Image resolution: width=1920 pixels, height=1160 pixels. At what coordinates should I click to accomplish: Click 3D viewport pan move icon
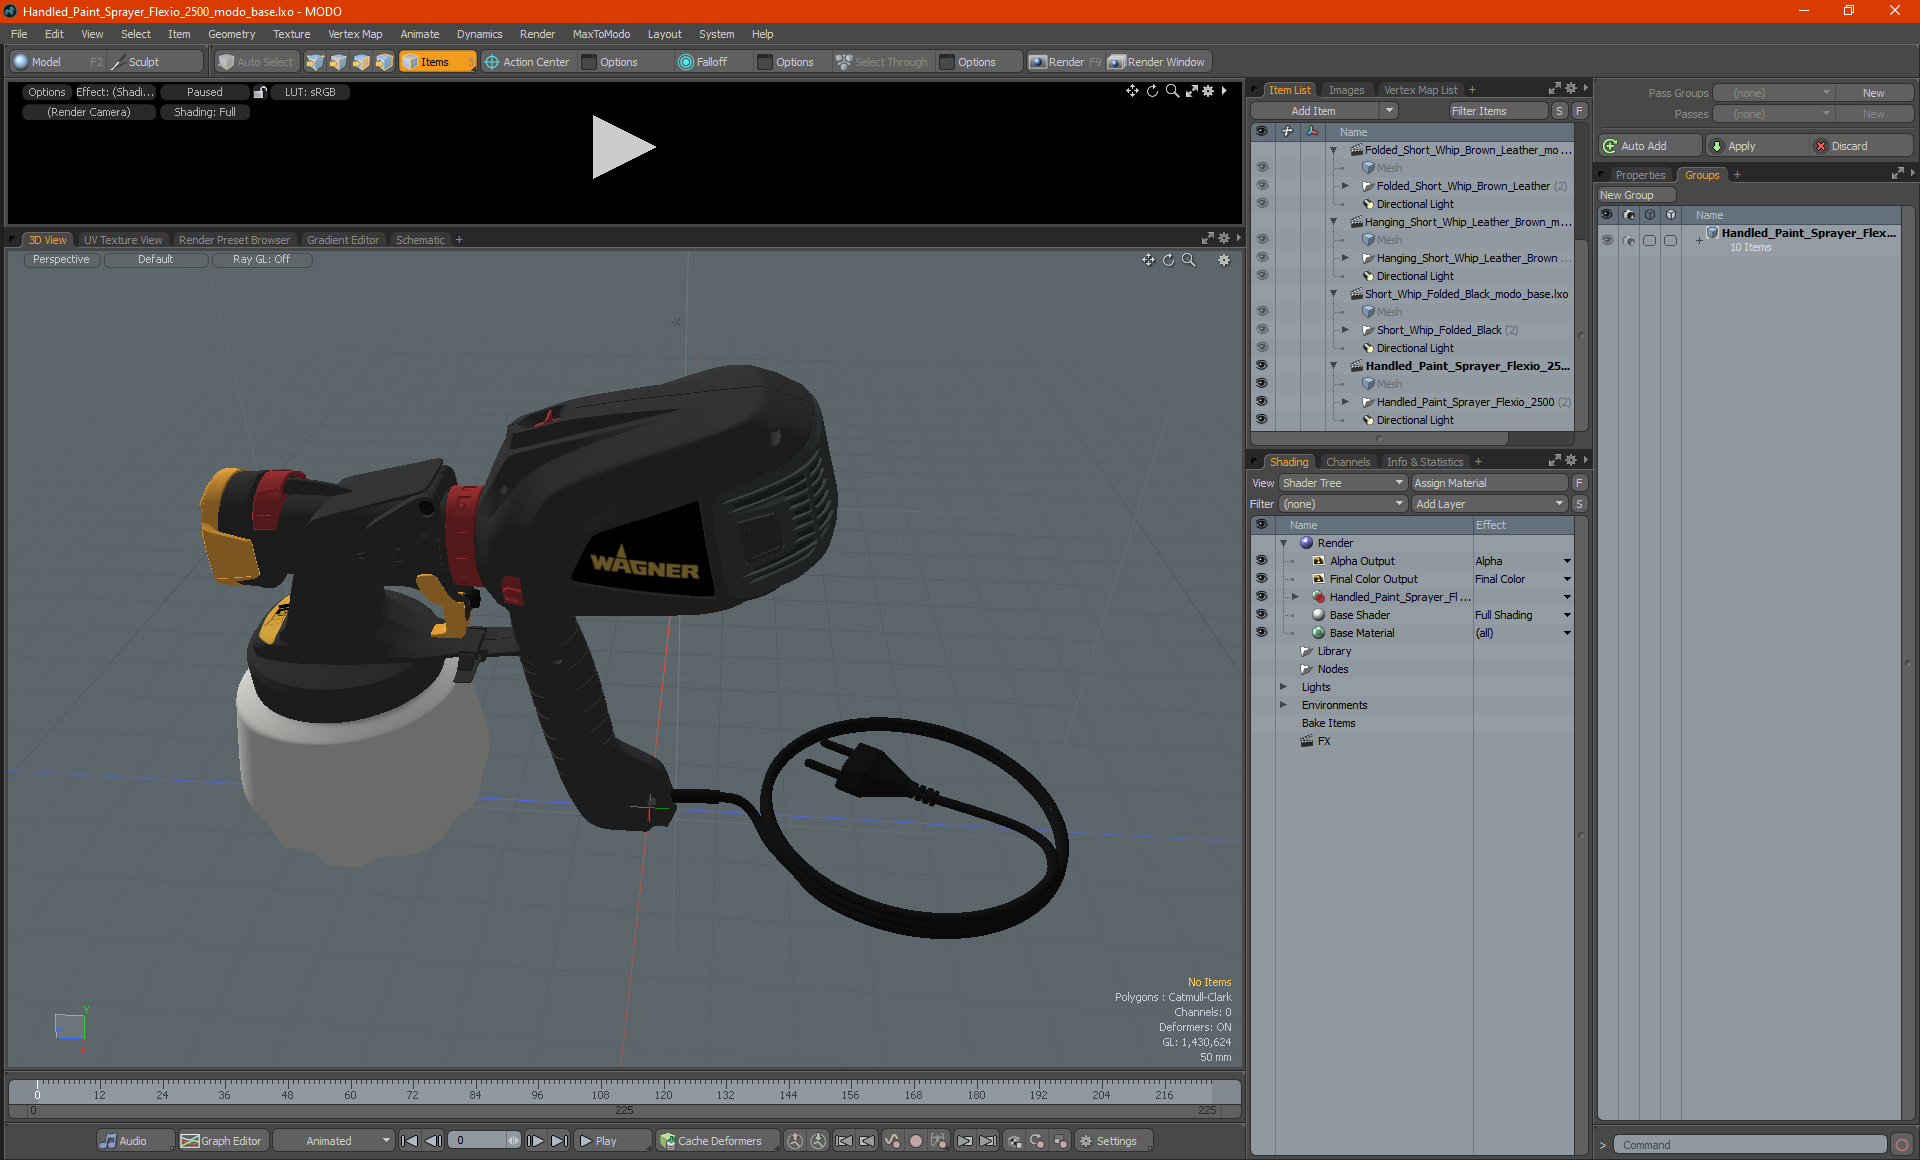coord(1148,260)
